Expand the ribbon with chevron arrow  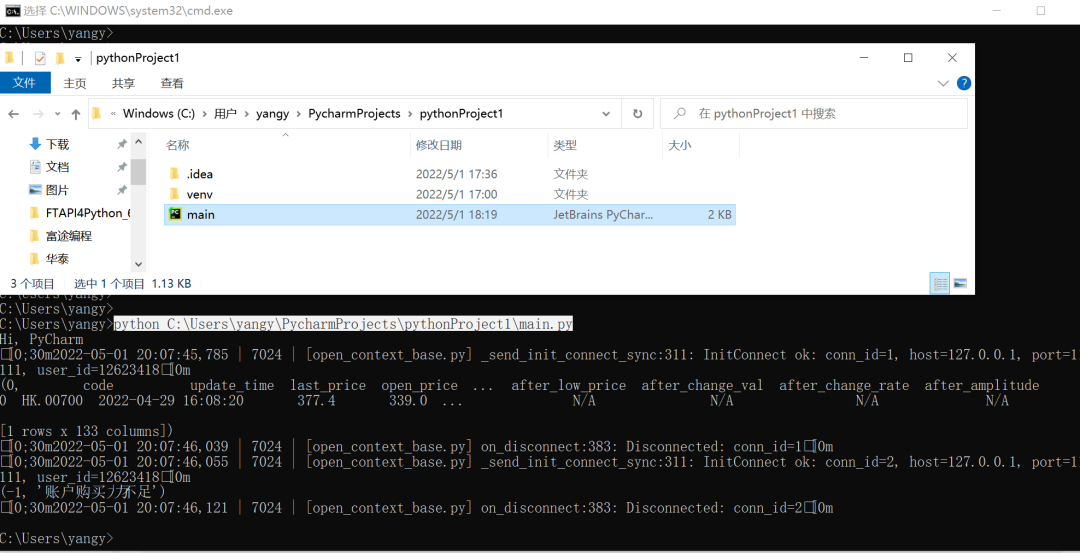tap(944, 83)
